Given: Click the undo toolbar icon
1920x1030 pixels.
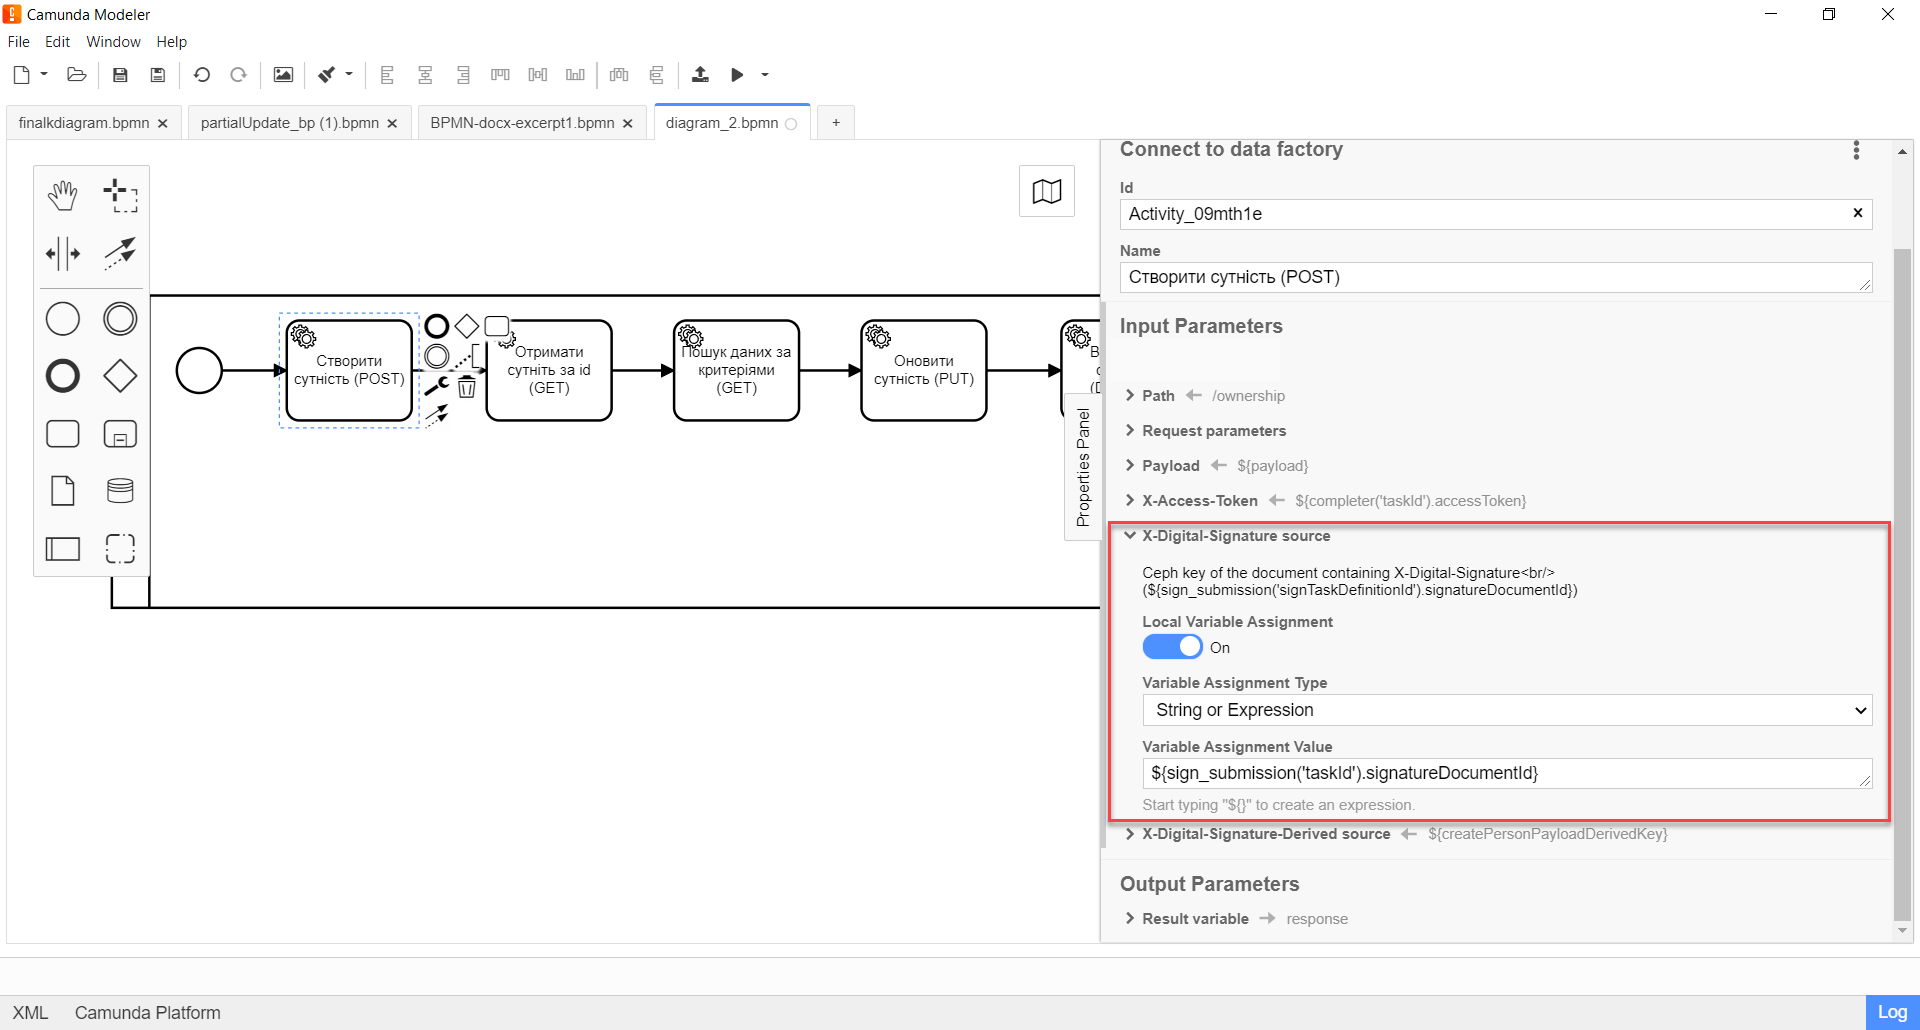Looking at the screenshot, I should click(202, 75).
